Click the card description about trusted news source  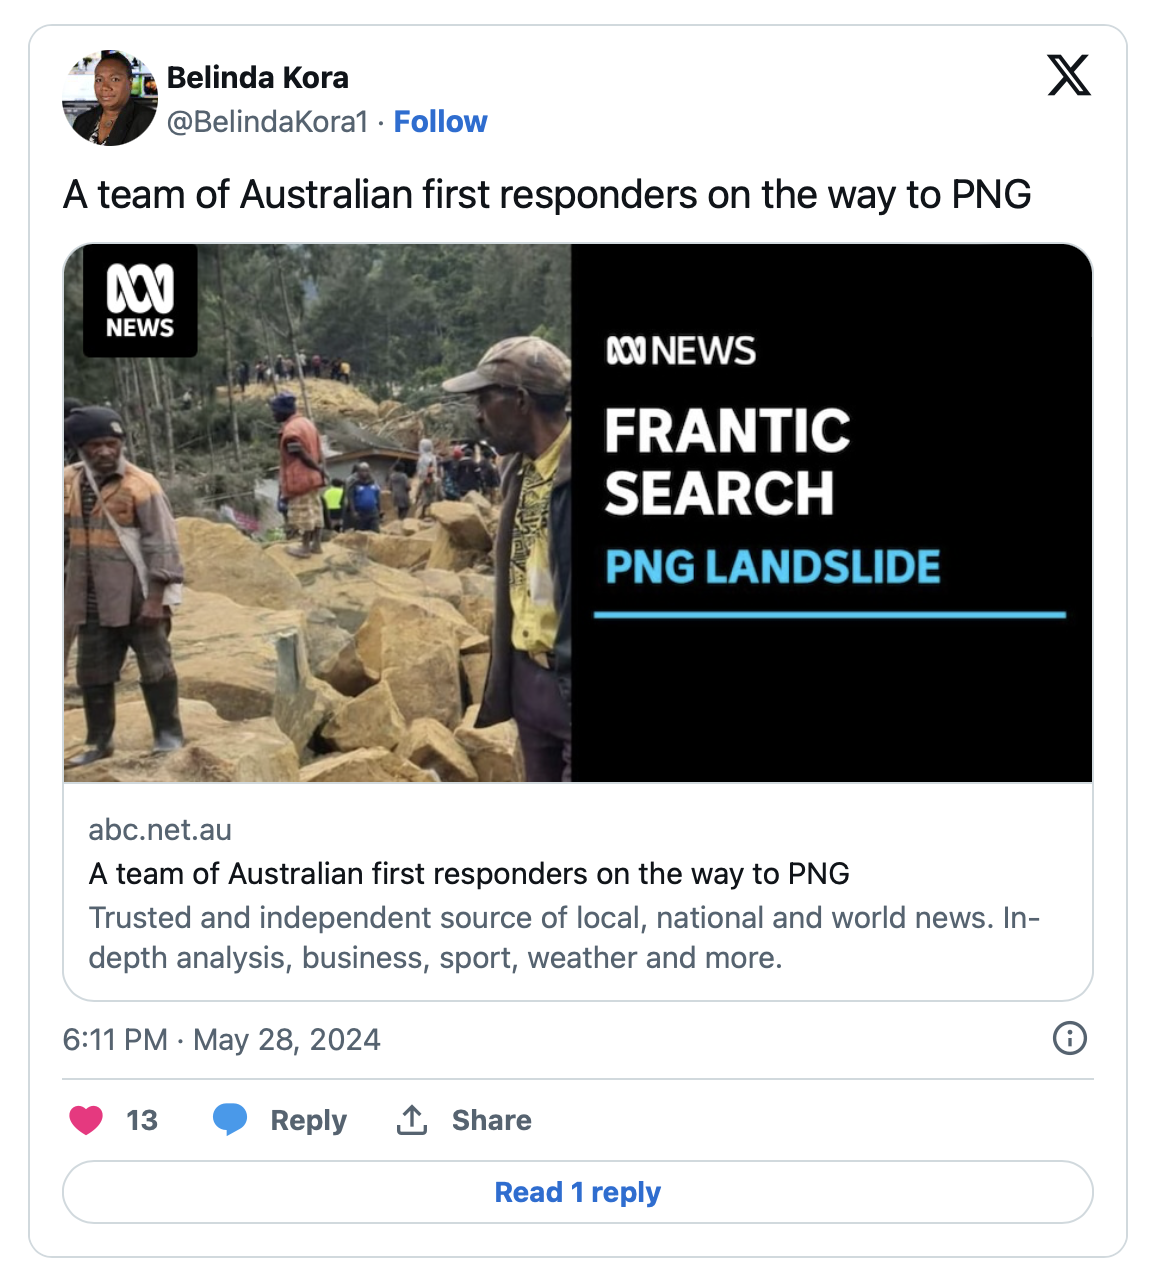pos(564,938)
